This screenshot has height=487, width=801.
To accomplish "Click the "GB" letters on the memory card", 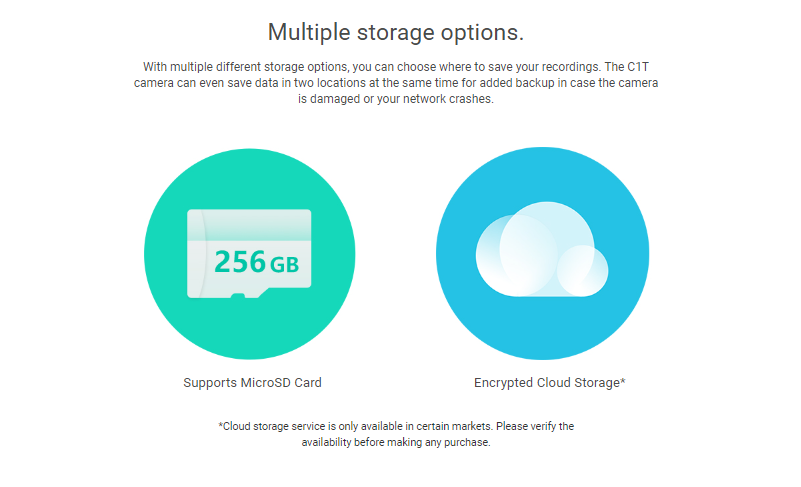I will point(284,265).
